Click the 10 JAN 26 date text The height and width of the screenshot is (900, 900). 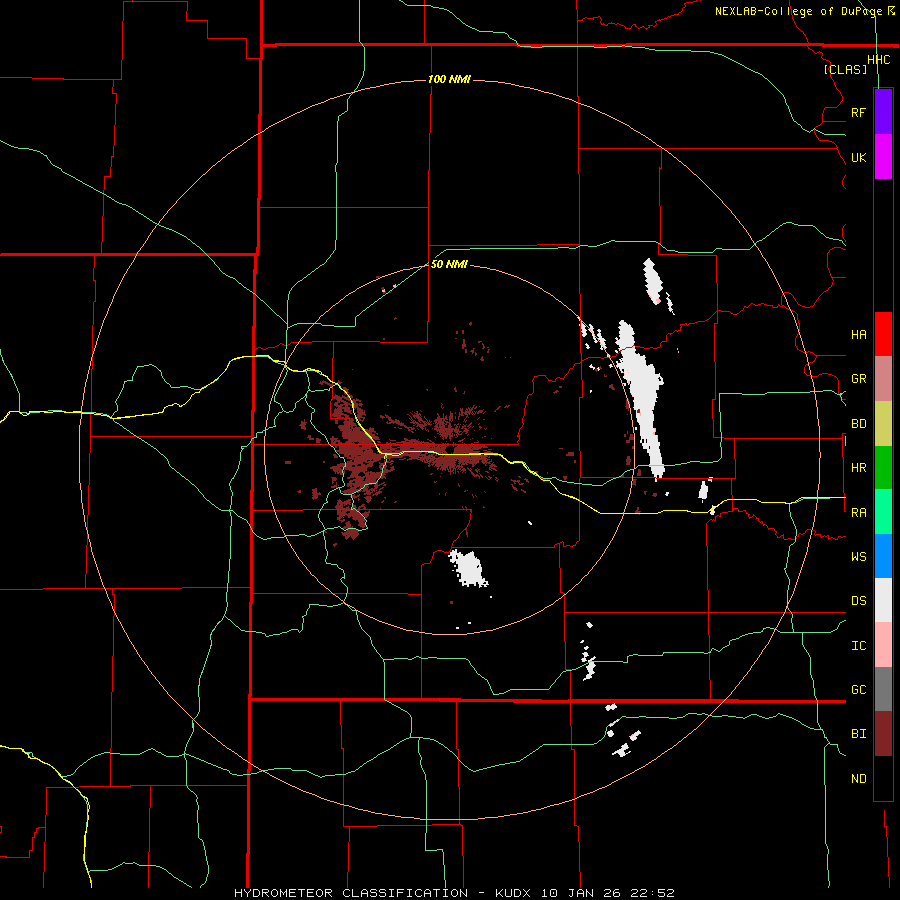[x=581, y=893]
